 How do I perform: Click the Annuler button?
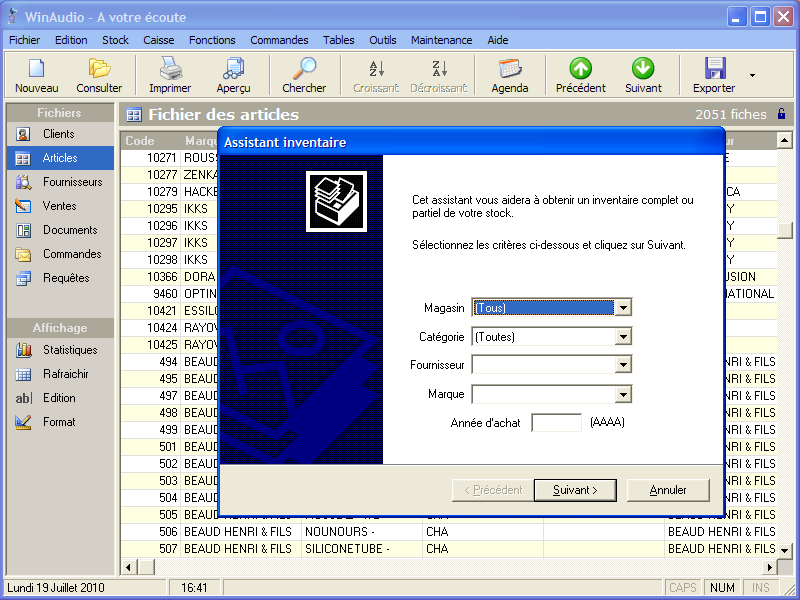coord(668,490)
